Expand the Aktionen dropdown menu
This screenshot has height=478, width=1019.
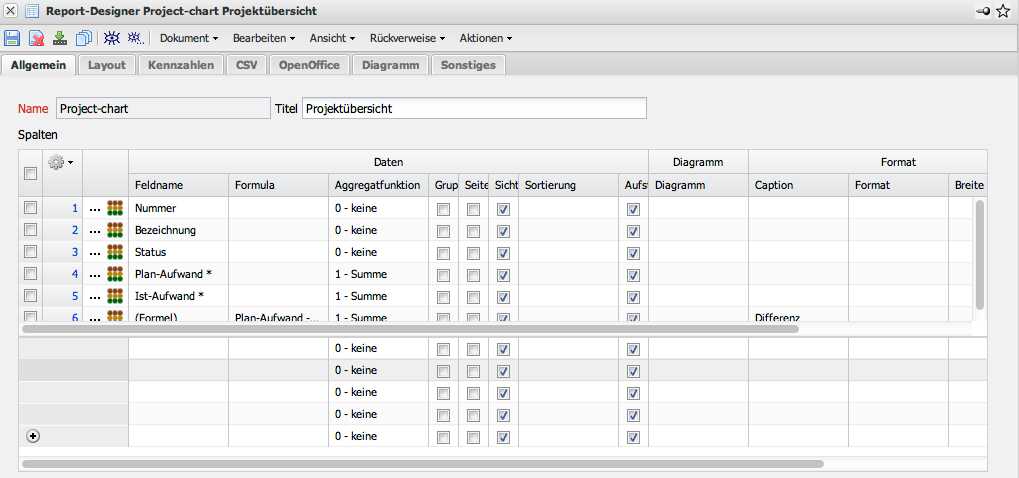click(485, 38)
